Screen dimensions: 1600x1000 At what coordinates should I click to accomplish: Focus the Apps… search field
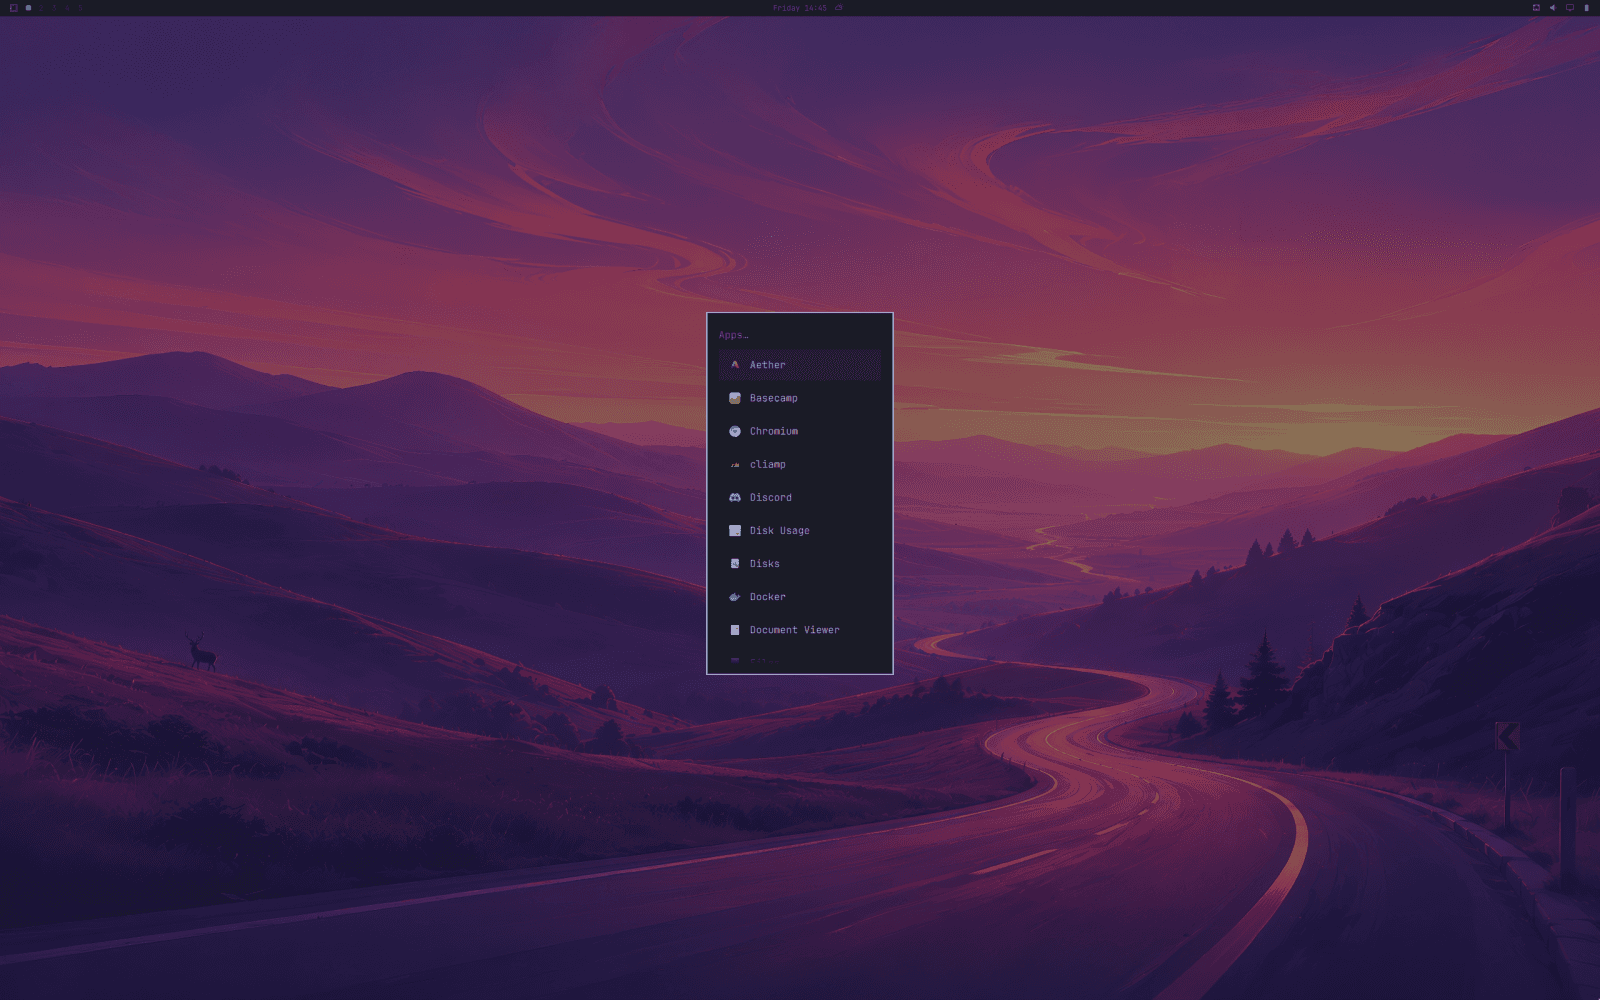pos(800,335)
